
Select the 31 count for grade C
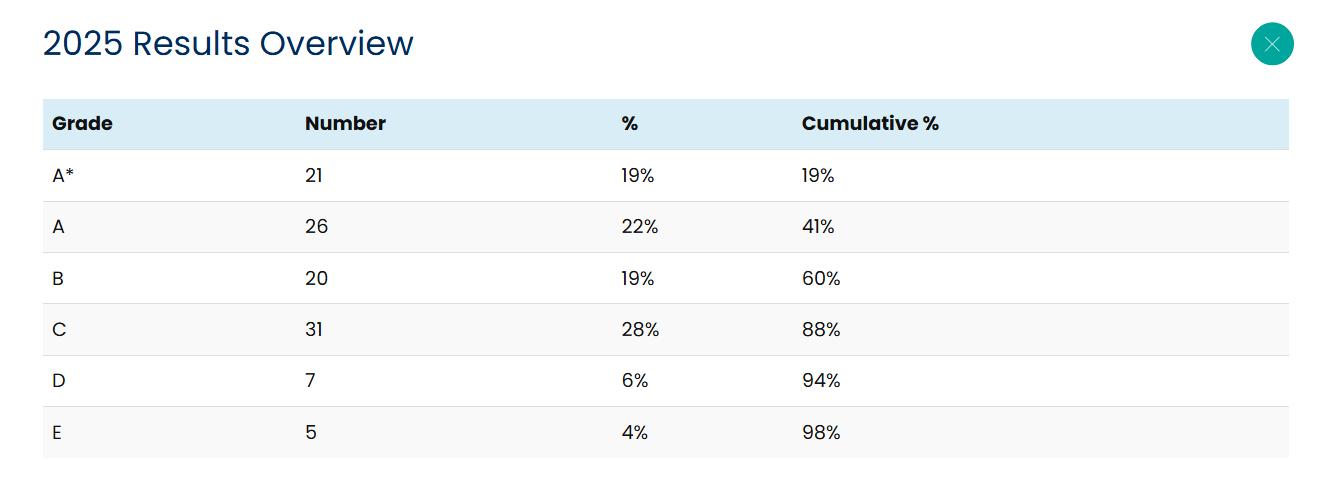(314, 330)
